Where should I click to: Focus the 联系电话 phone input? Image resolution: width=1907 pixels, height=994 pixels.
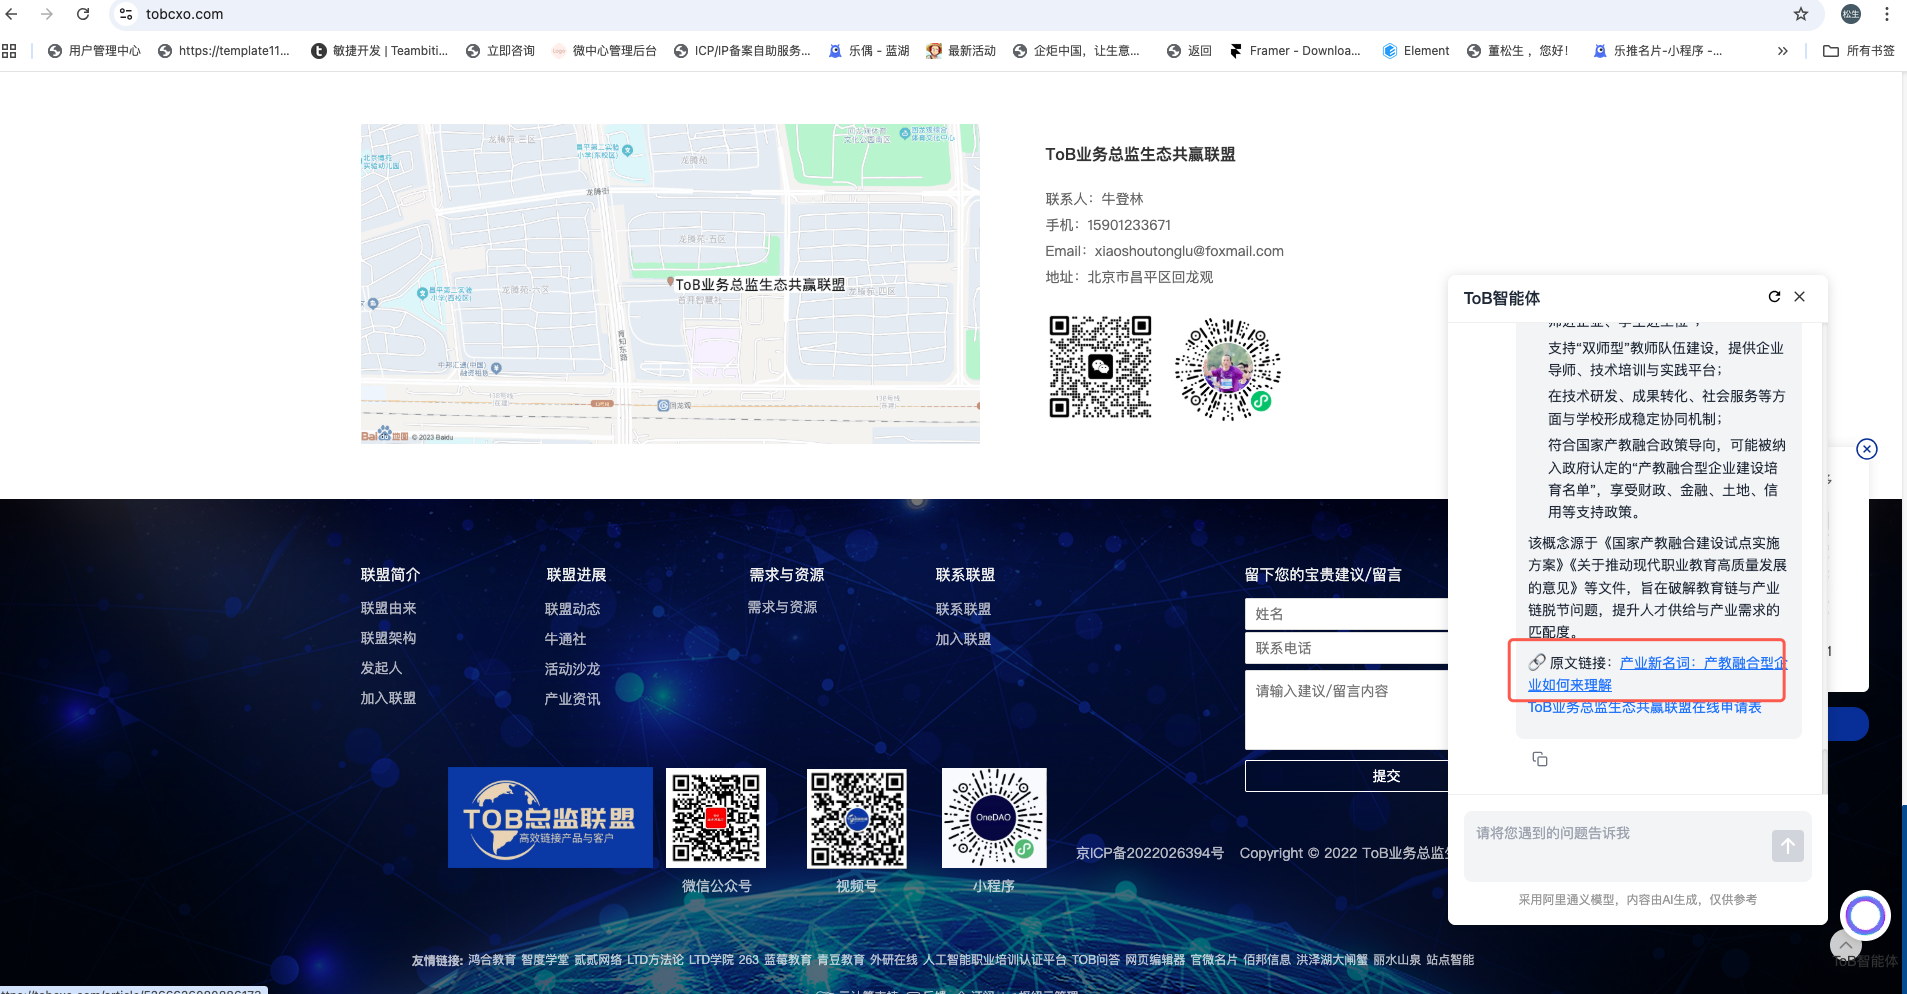point(1345,648)
